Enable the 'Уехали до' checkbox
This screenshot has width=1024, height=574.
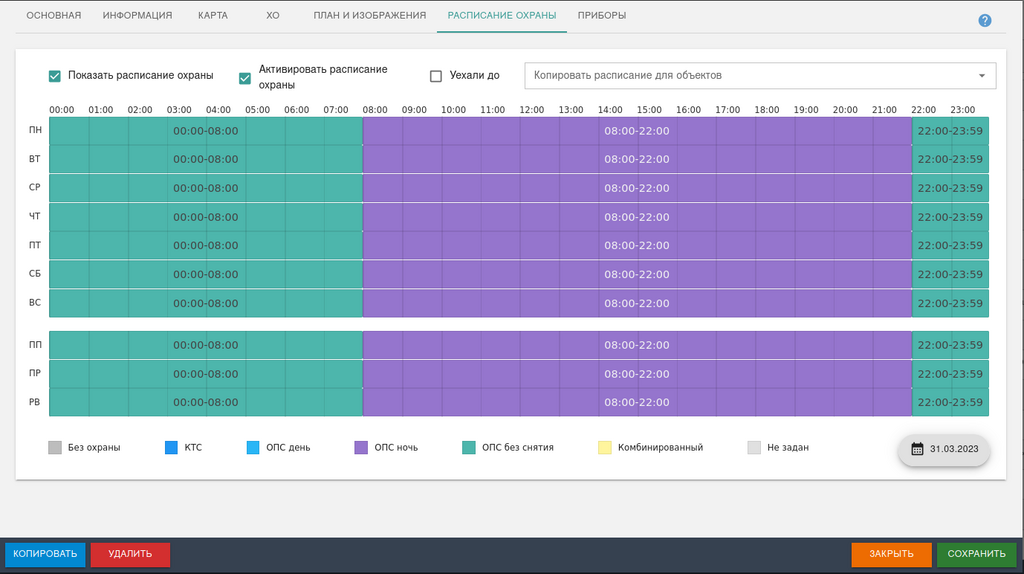coord(435,76)
